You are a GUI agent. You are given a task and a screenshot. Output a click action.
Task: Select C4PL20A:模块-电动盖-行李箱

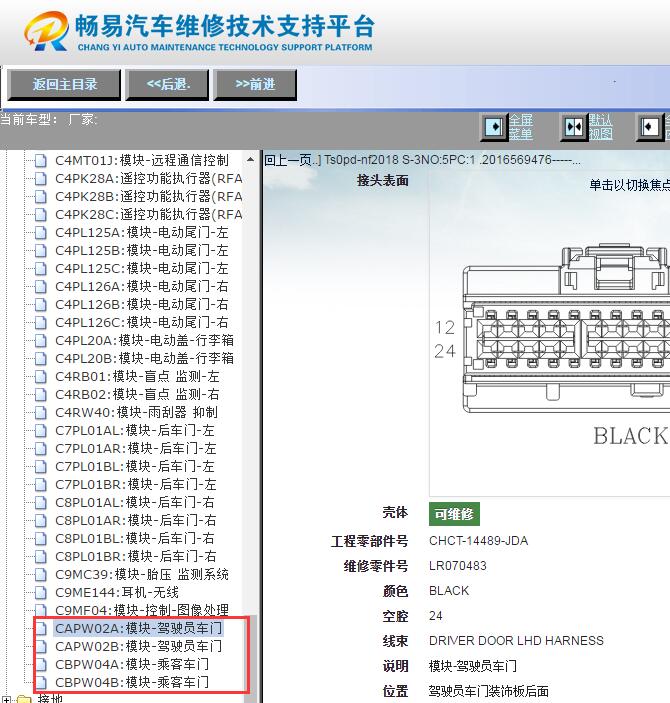tap(144, 340)
